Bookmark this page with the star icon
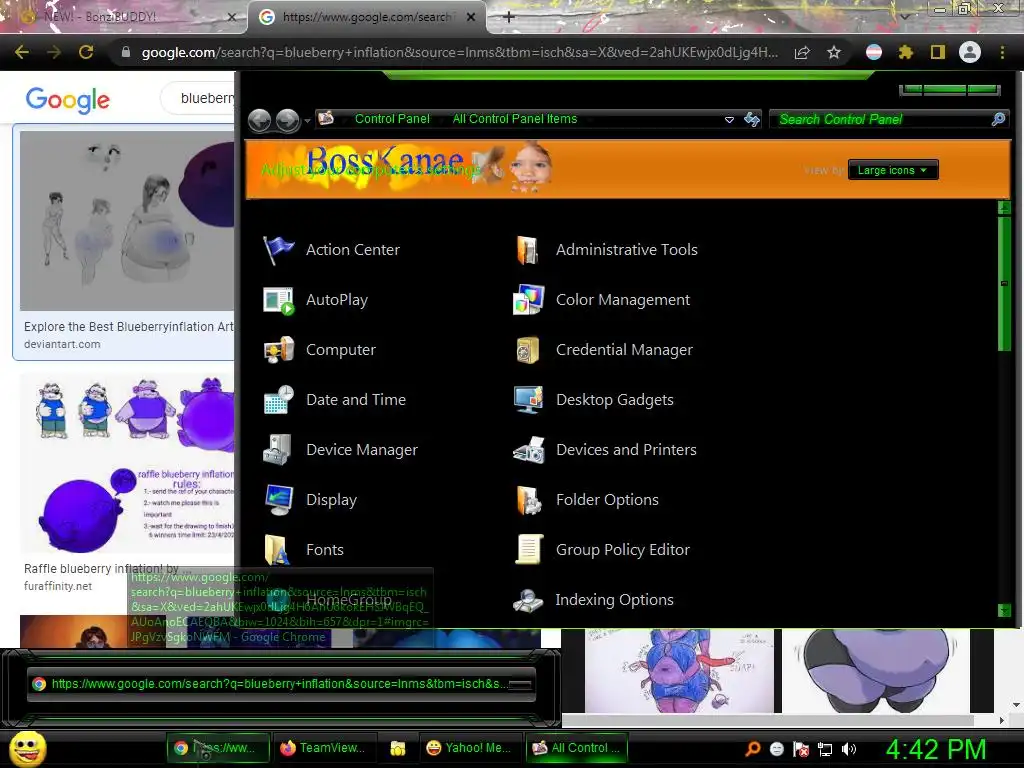The image size is (1024, 768). (x=834, y=52)
